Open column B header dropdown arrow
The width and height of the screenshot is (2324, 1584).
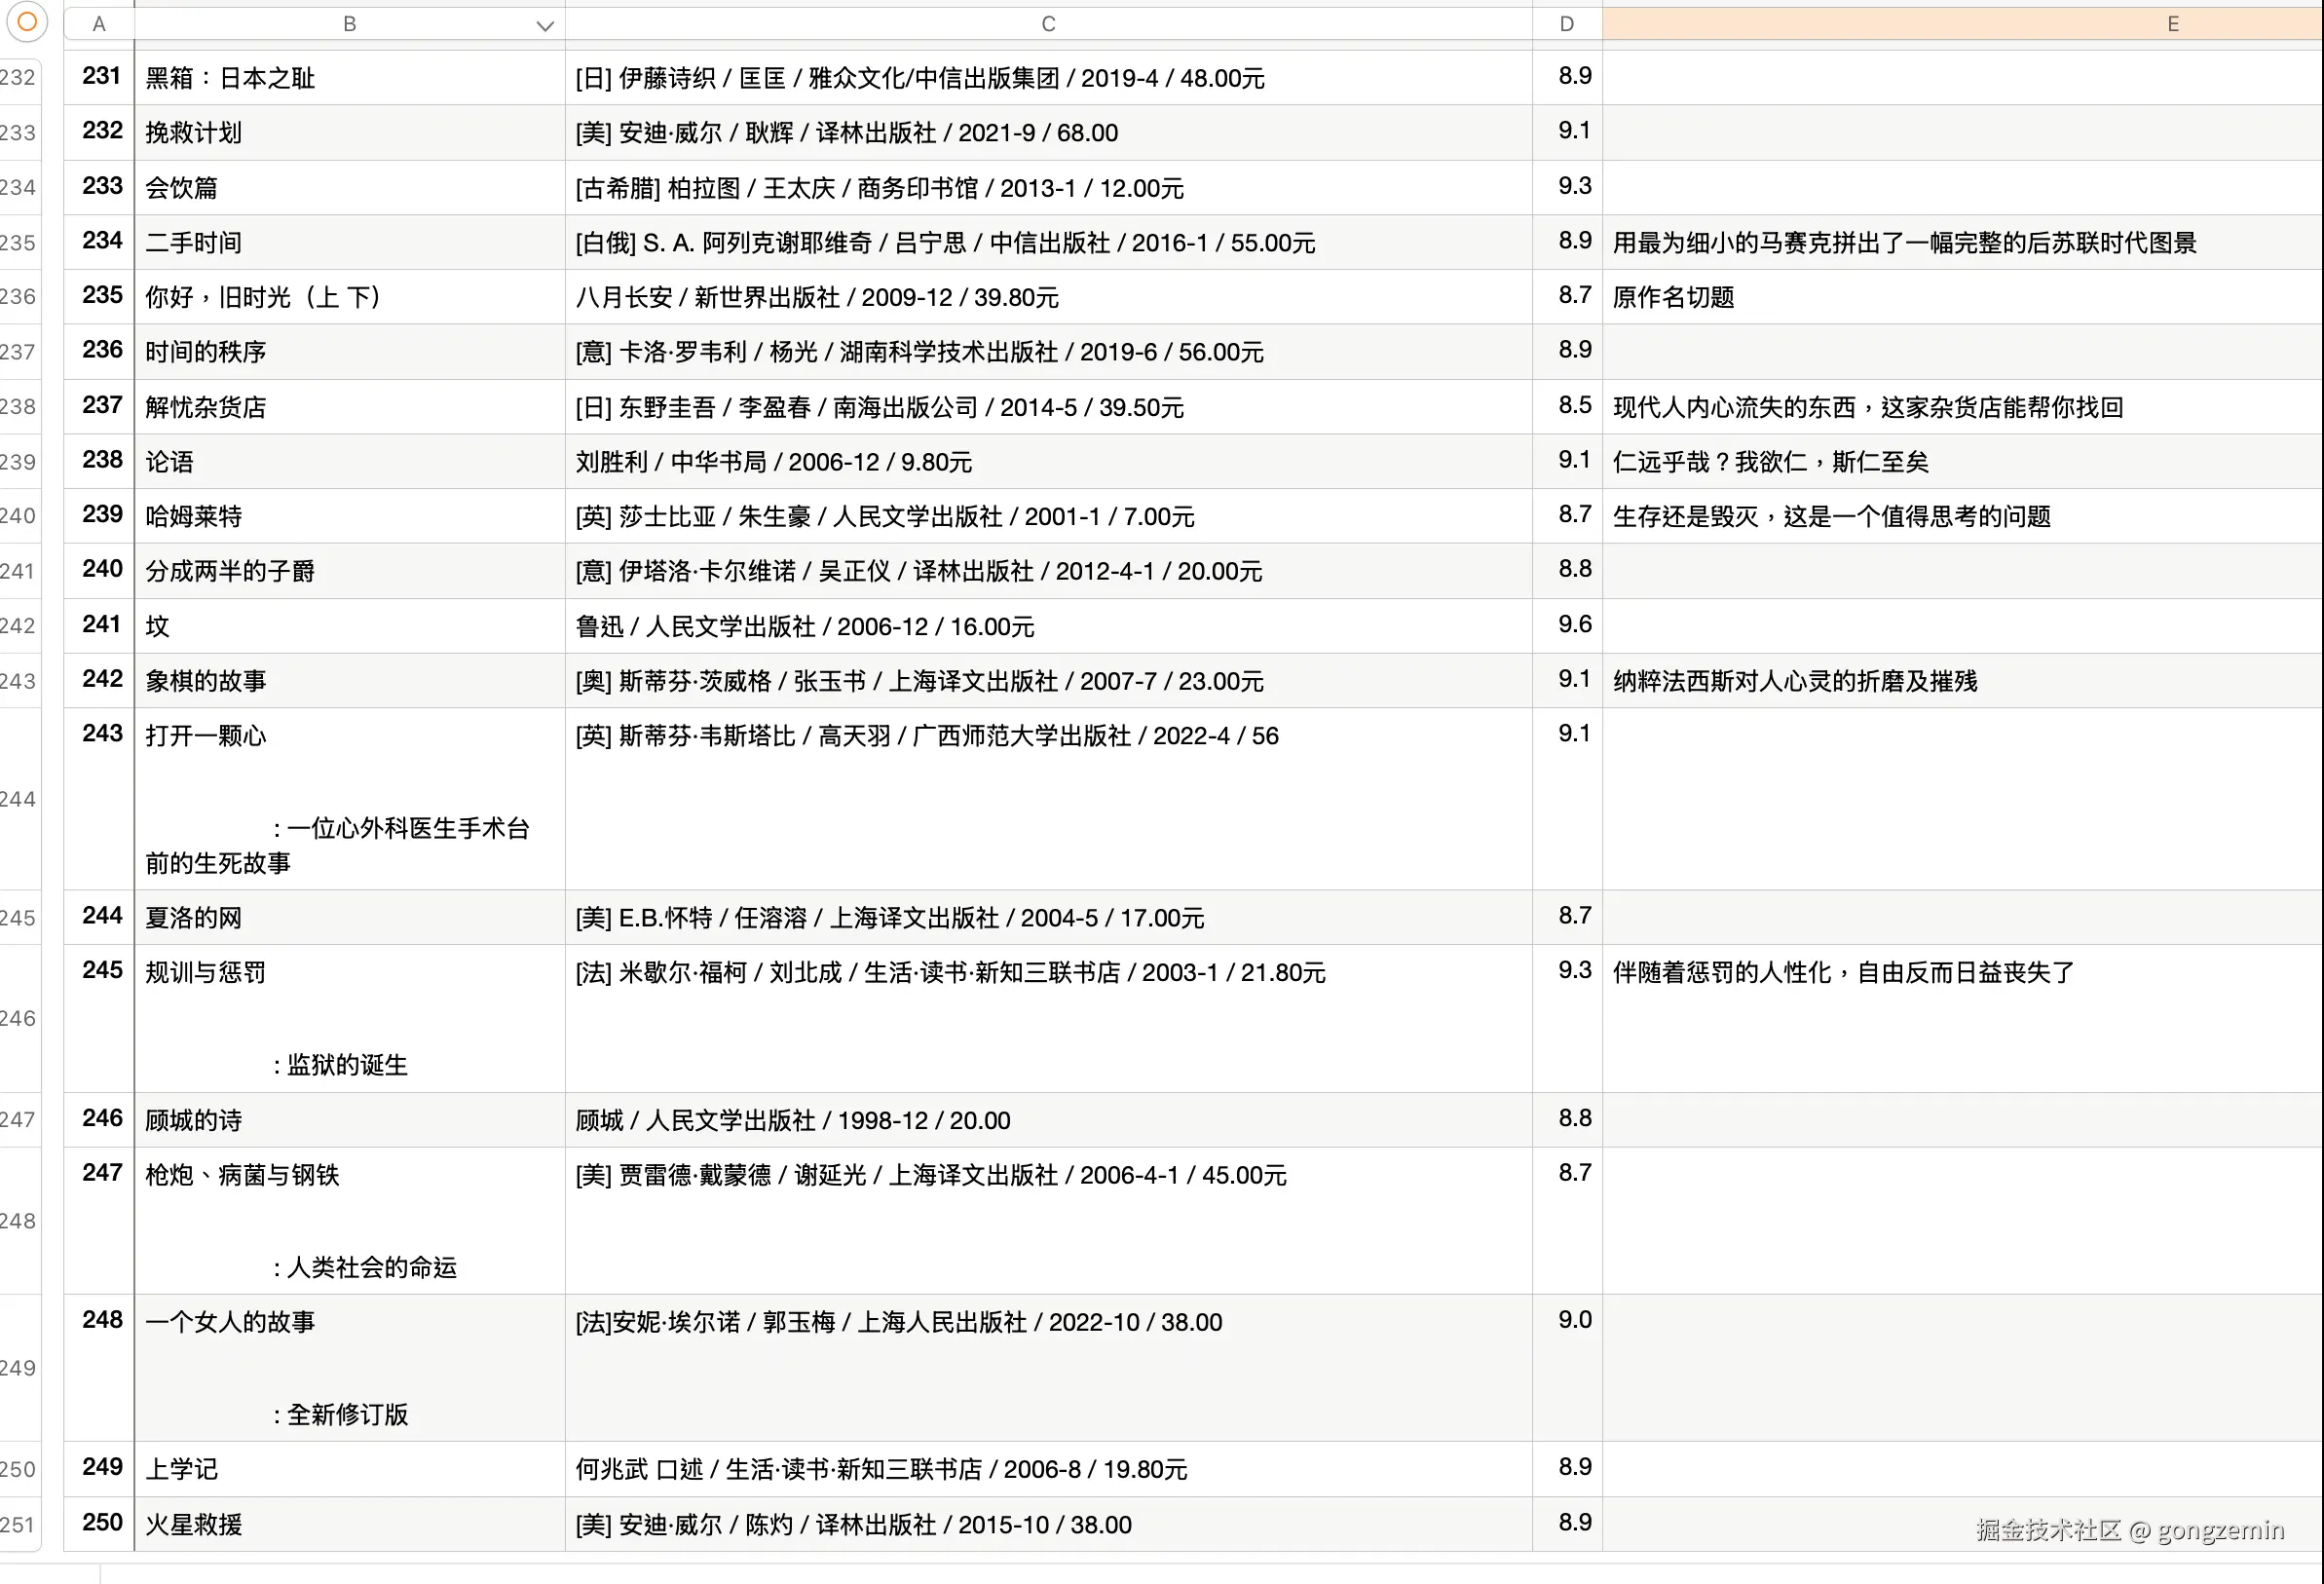coord(544,25)
